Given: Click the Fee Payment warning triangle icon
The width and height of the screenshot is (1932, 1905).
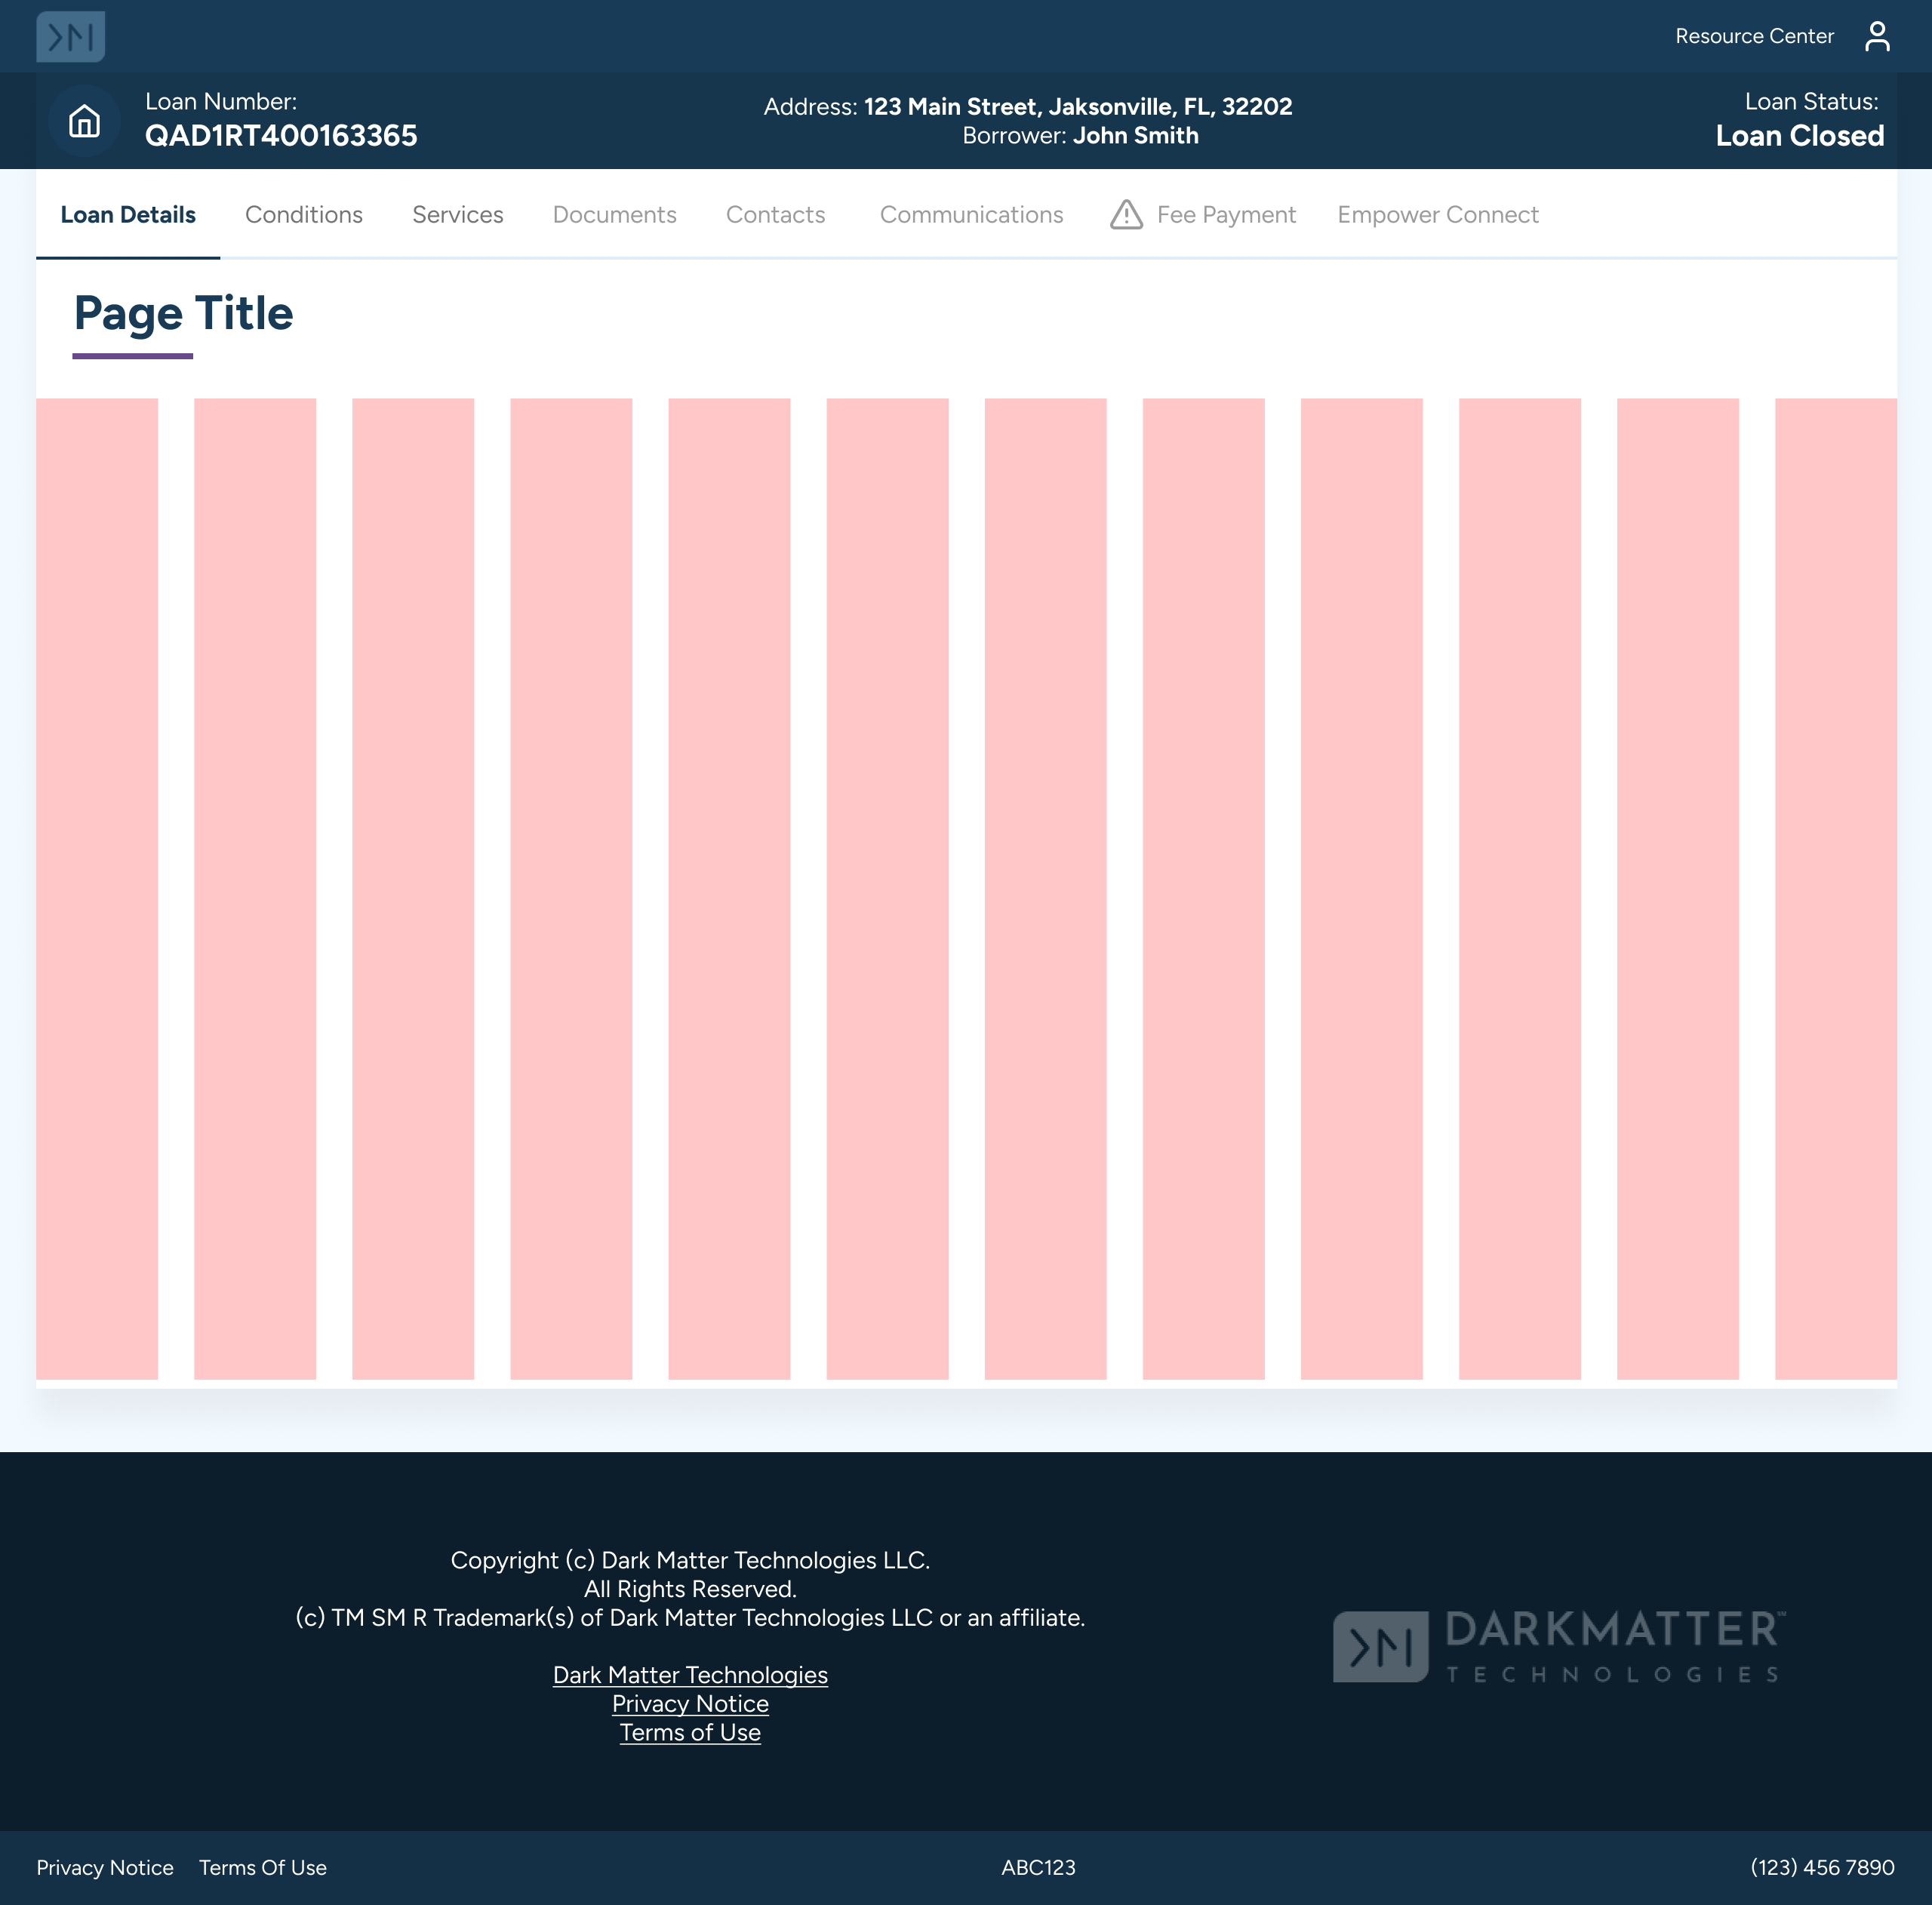Looking at the screenshot, I should 1126,214.
